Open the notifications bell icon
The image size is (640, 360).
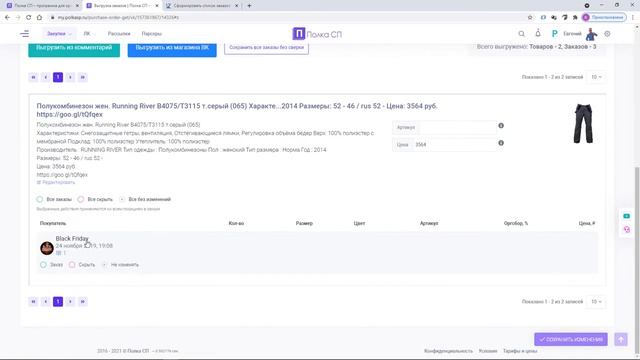[x=538, y=33]
